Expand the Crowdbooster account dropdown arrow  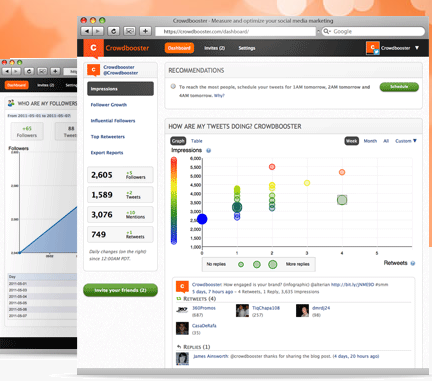coord(417,48)
